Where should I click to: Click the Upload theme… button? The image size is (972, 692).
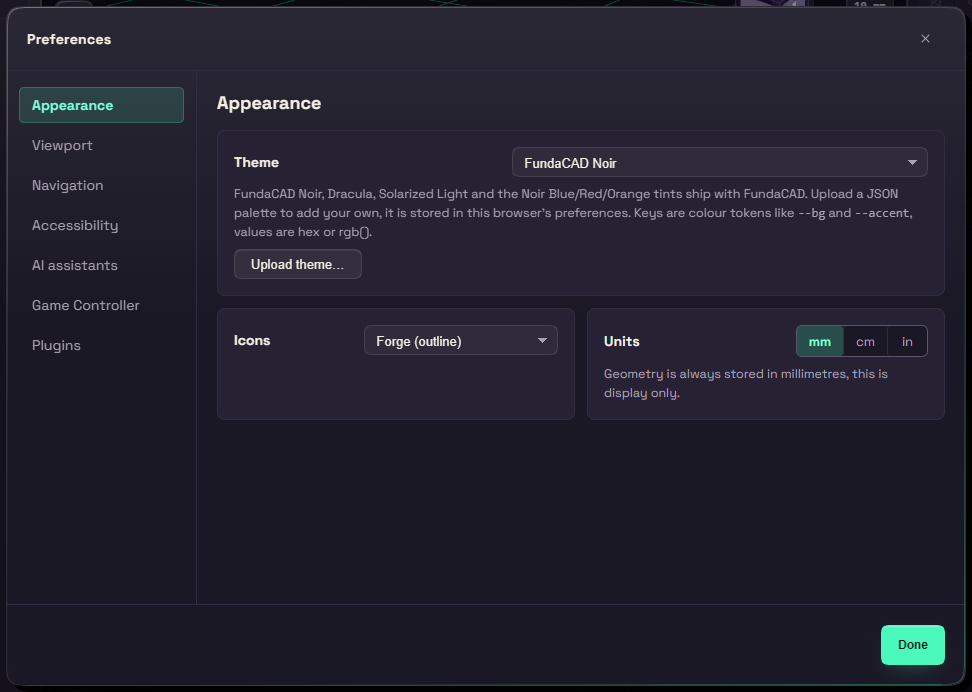point(298,264)
